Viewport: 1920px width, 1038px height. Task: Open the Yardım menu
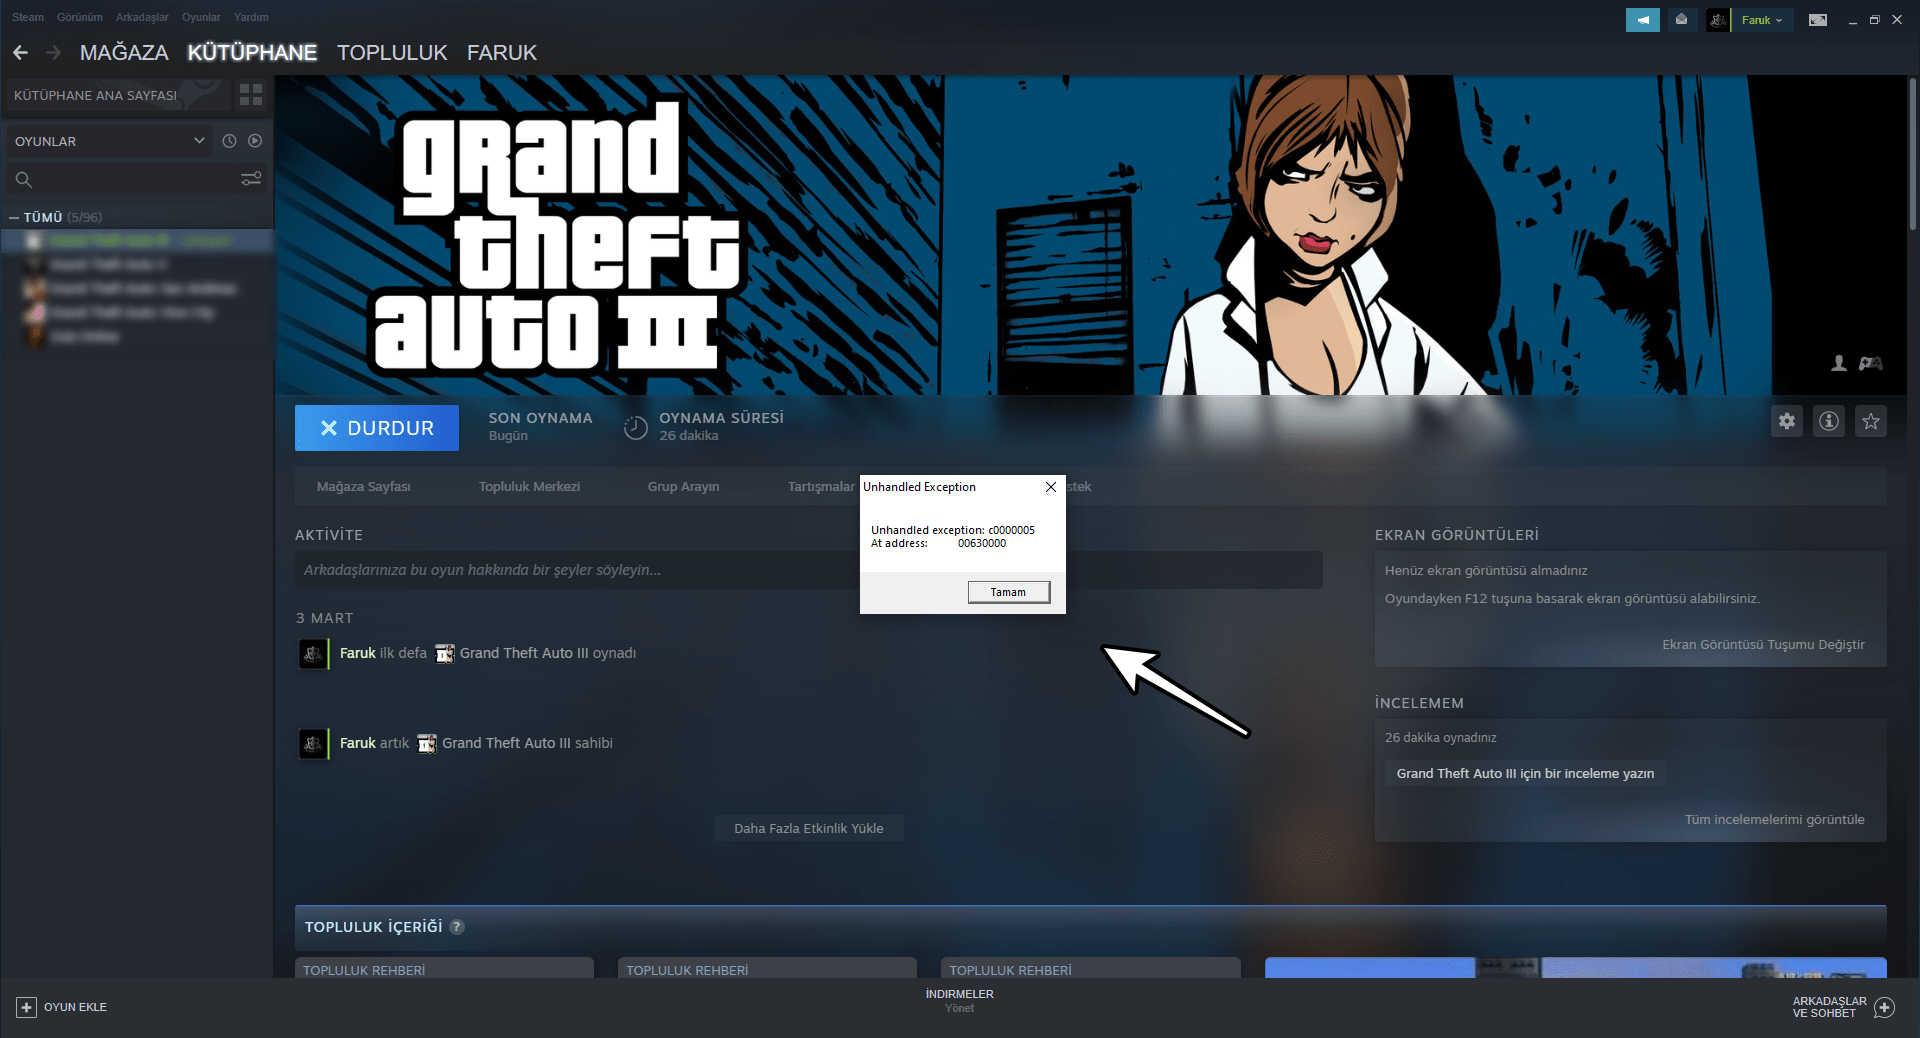pos(251,17)
